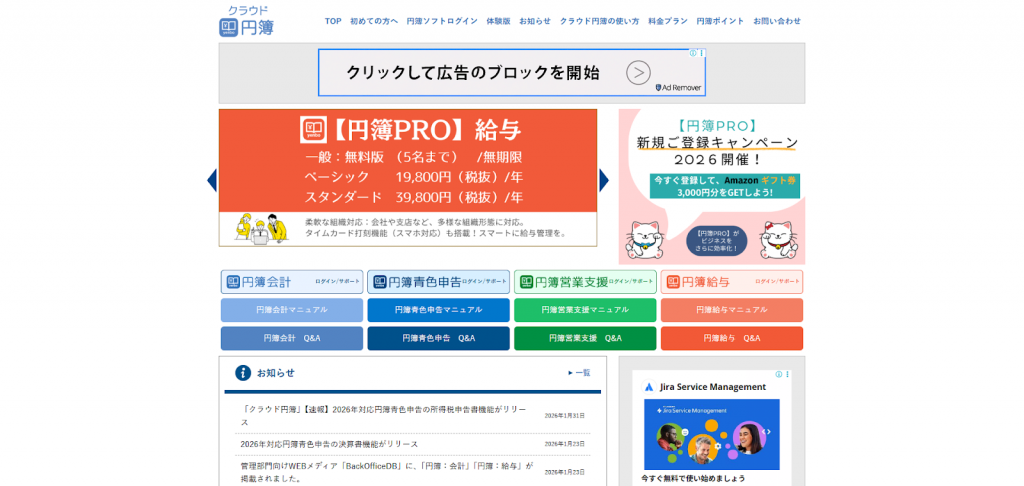Open 円簿給与 Q&A button
This screenshot has height=486, width=1024.
point(731,338)
